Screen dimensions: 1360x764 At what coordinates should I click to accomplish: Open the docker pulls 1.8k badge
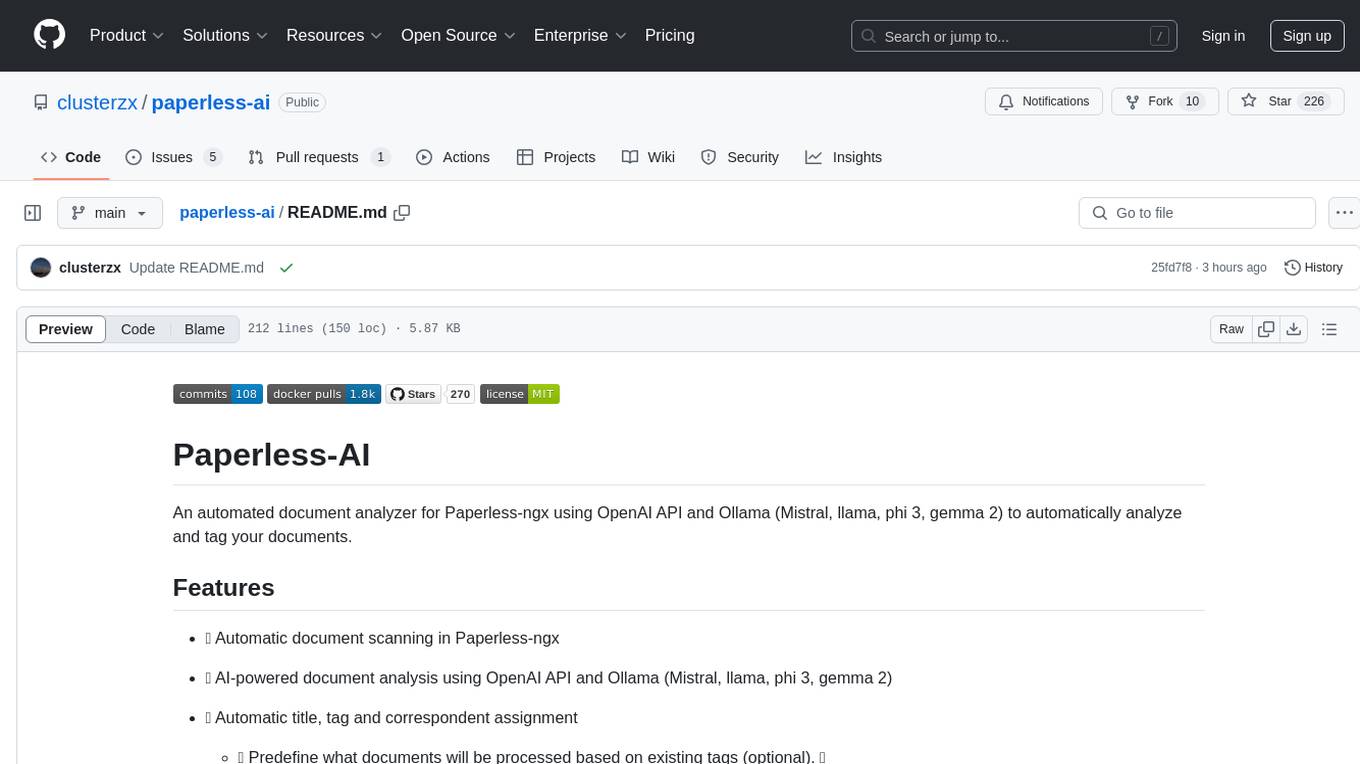324,394
